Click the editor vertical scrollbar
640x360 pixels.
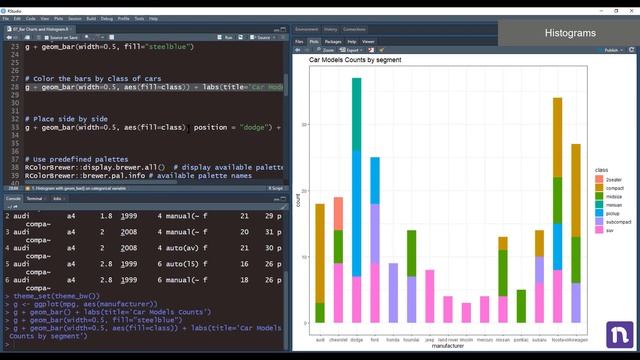pyautogui.click(x=286, y=85)
